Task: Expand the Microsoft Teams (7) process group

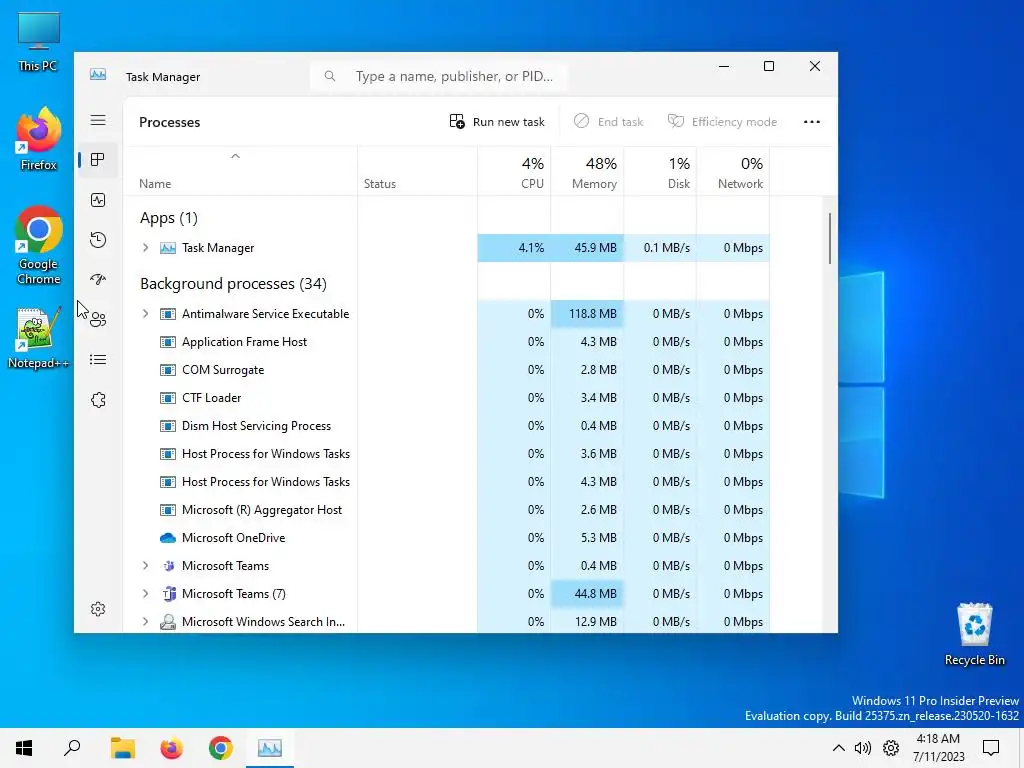Action: pyautogui.click(x=146, y=594)
